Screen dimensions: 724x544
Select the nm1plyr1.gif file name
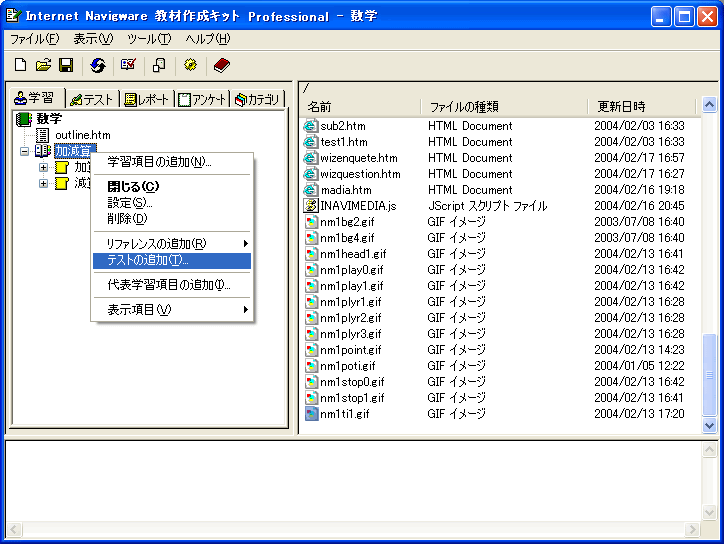click(x=350, y=302)
